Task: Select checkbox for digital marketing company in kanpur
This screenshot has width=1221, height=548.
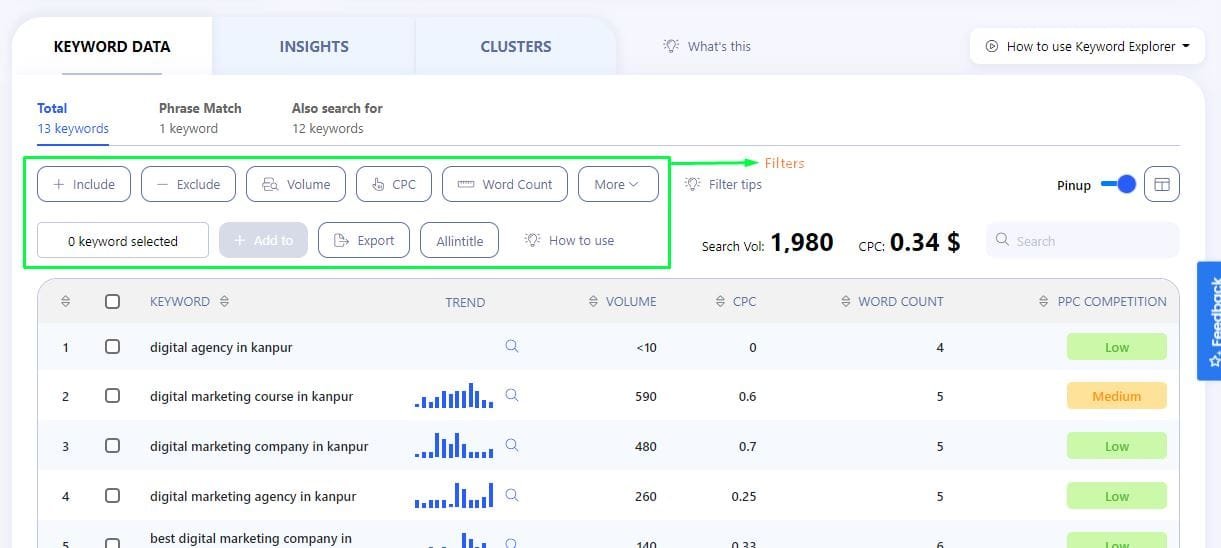Action: click(x=112, y=446)
